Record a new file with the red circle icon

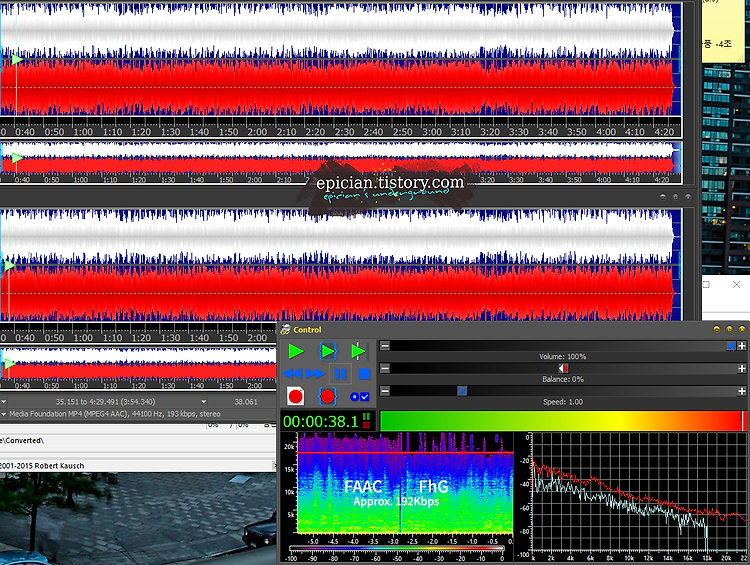pyautogui.click(x=296, y=396)
